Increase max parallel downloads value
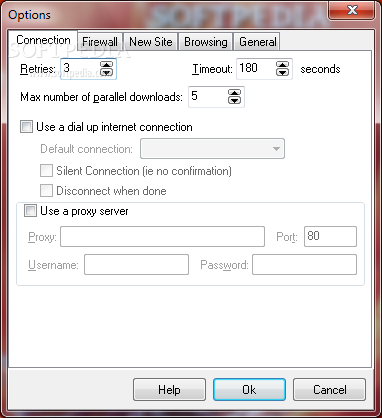The width and height of the screenshot is (382, 418). tap(234, 93)
